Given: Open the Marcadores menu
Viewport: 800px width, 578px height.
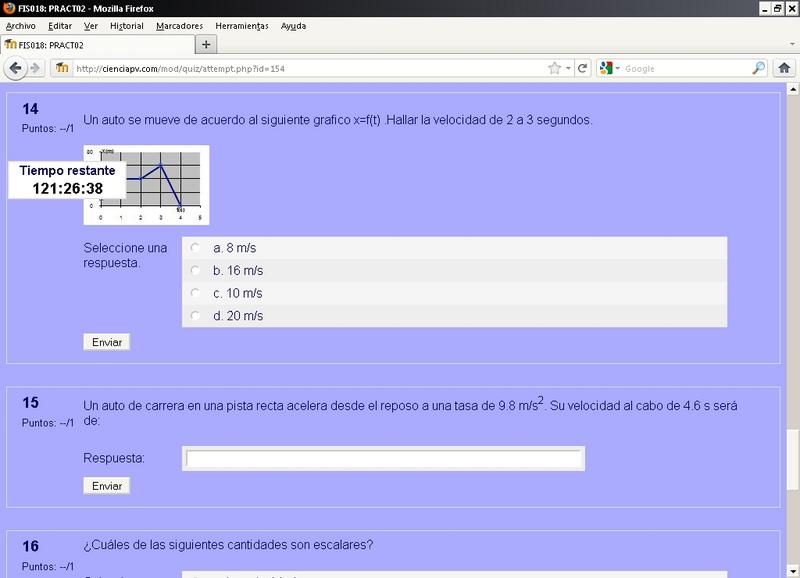Looking at the screenshot, I should pos(180,26).
